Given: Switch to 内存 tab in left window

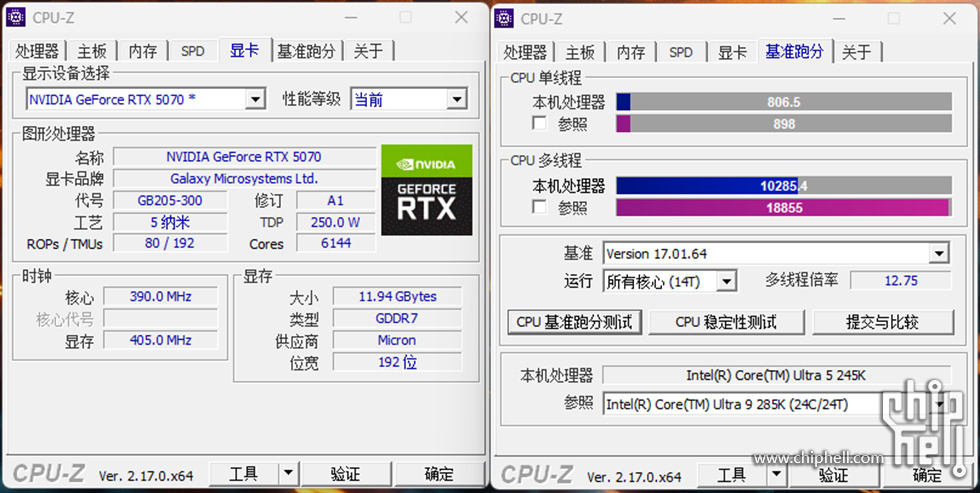Looking at the screenshot, I should click(143, 51).
